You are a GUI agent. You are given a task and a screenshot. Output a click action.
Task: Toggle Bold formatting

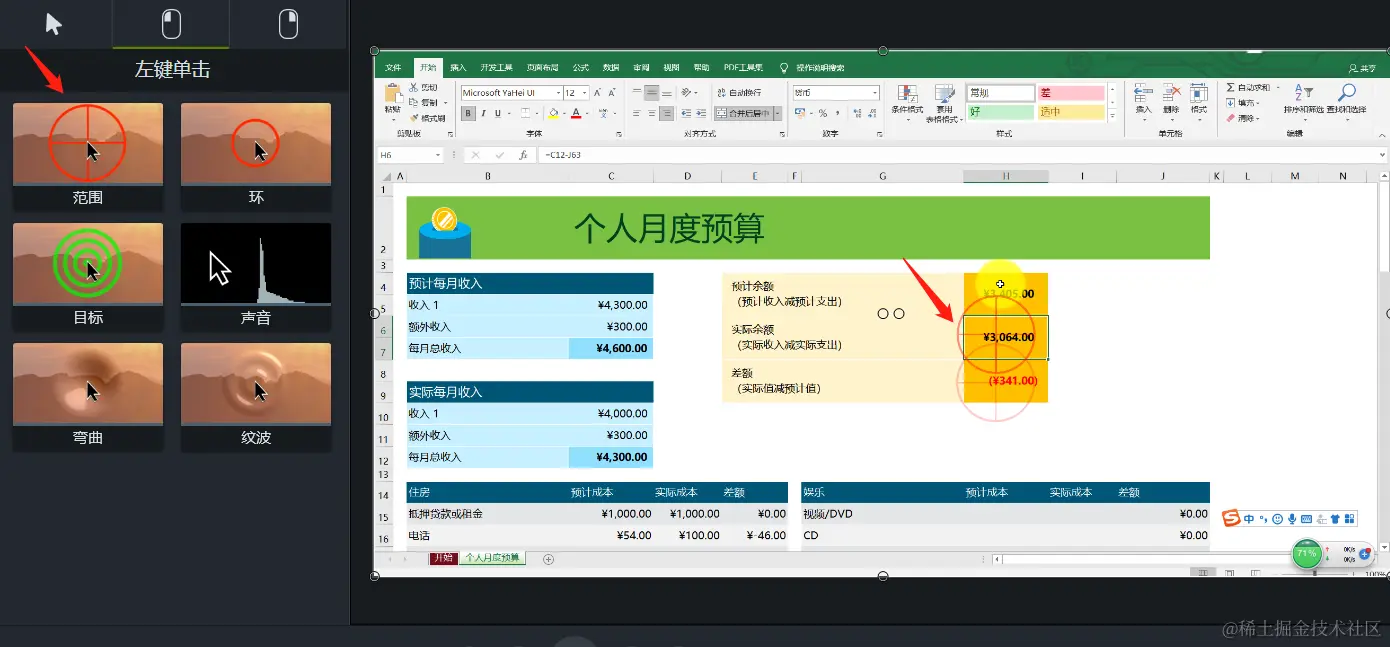[x=468, y=114]
